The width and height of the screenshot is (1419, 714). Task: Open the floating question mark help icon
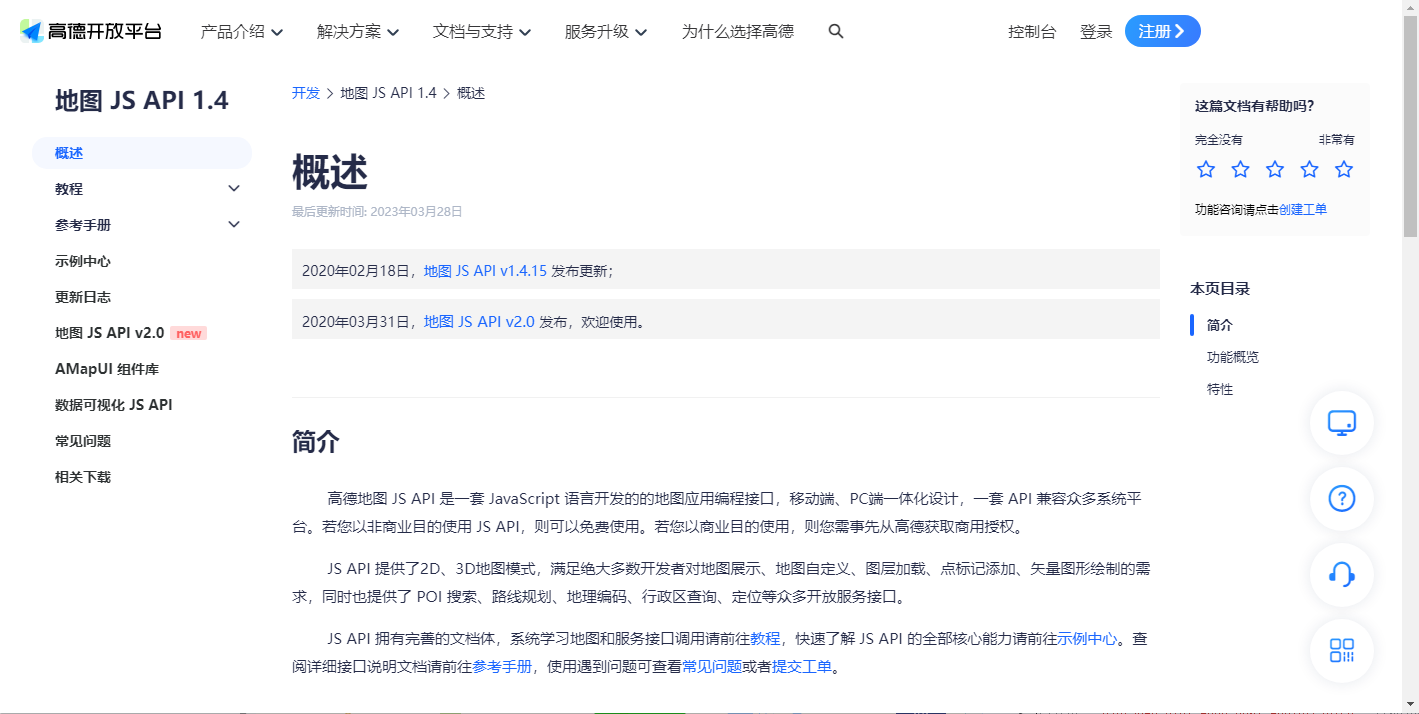click(x=1342, y=498)
